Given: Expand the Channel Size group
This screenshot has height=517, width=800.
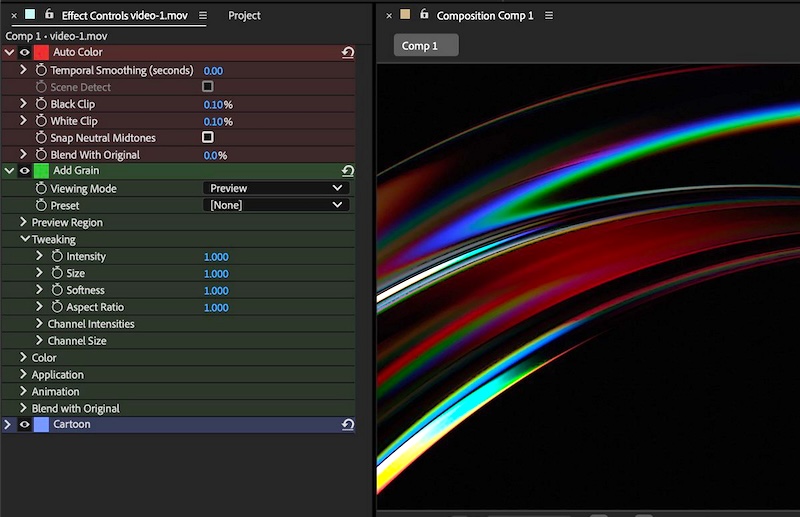Looking at the screenshot, I should click(x=39, y=340).
